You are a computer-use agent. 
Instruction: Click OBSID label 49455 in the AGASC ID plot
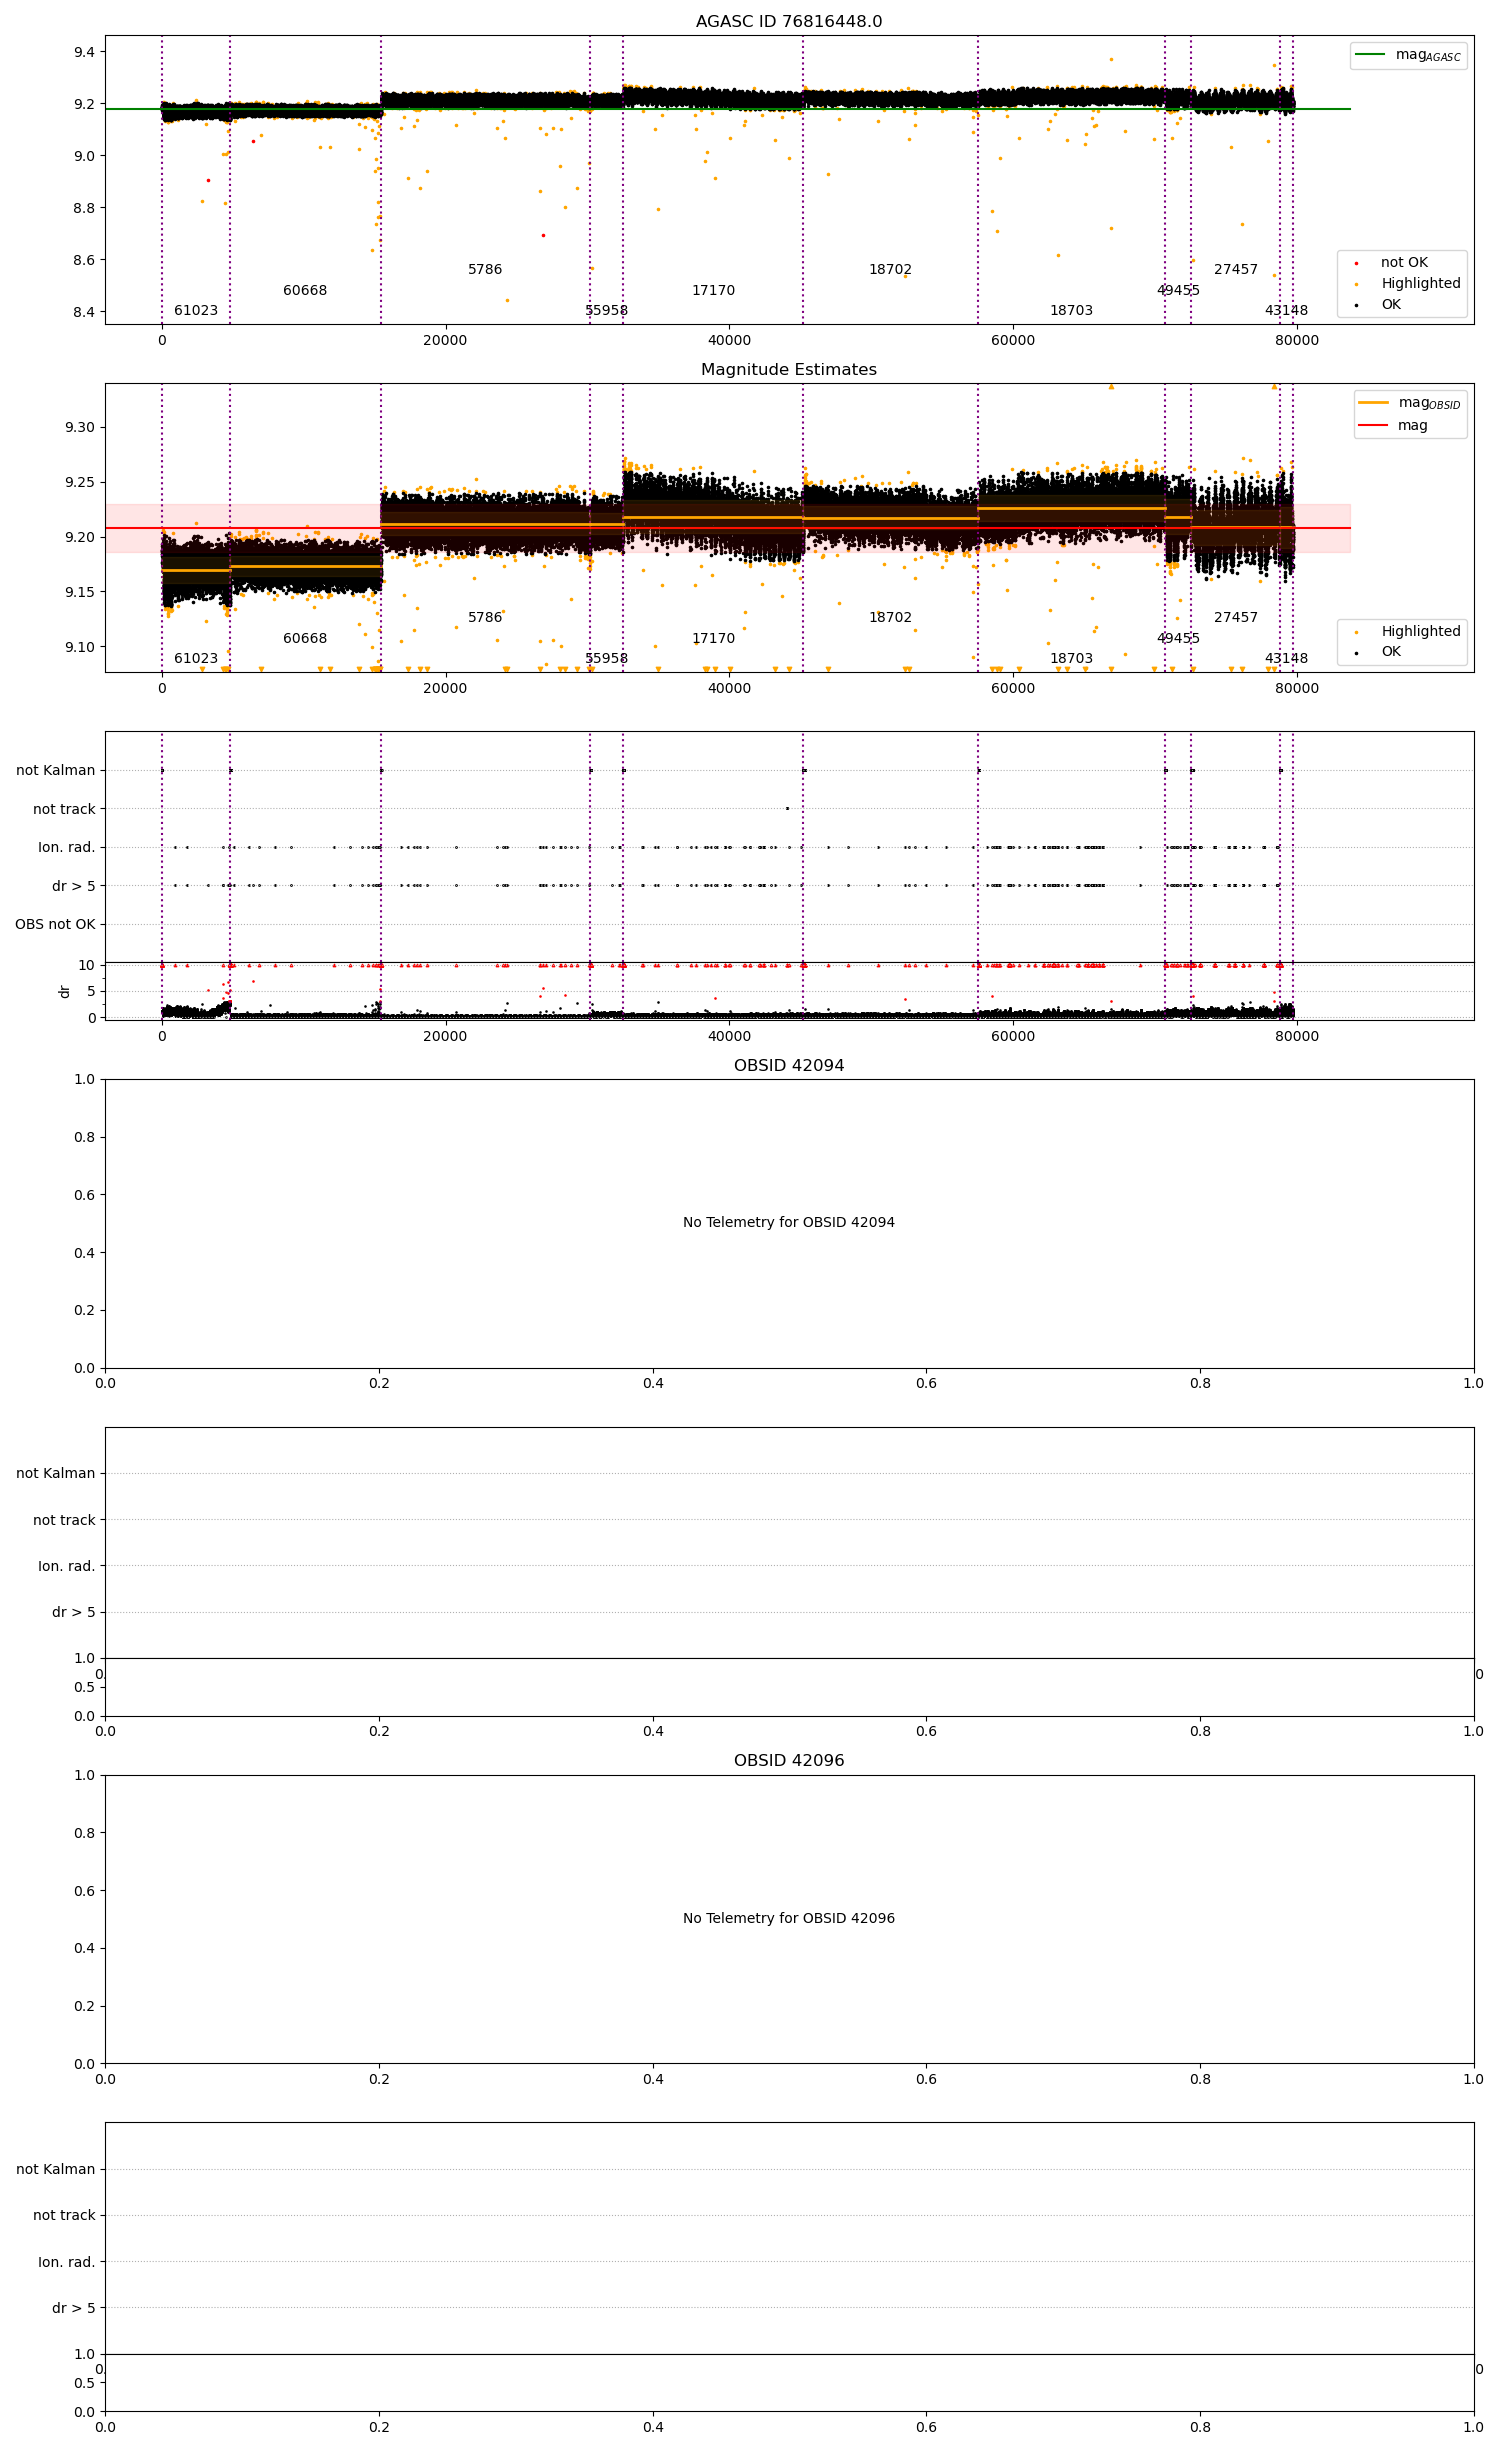[x=1178, y=291]
